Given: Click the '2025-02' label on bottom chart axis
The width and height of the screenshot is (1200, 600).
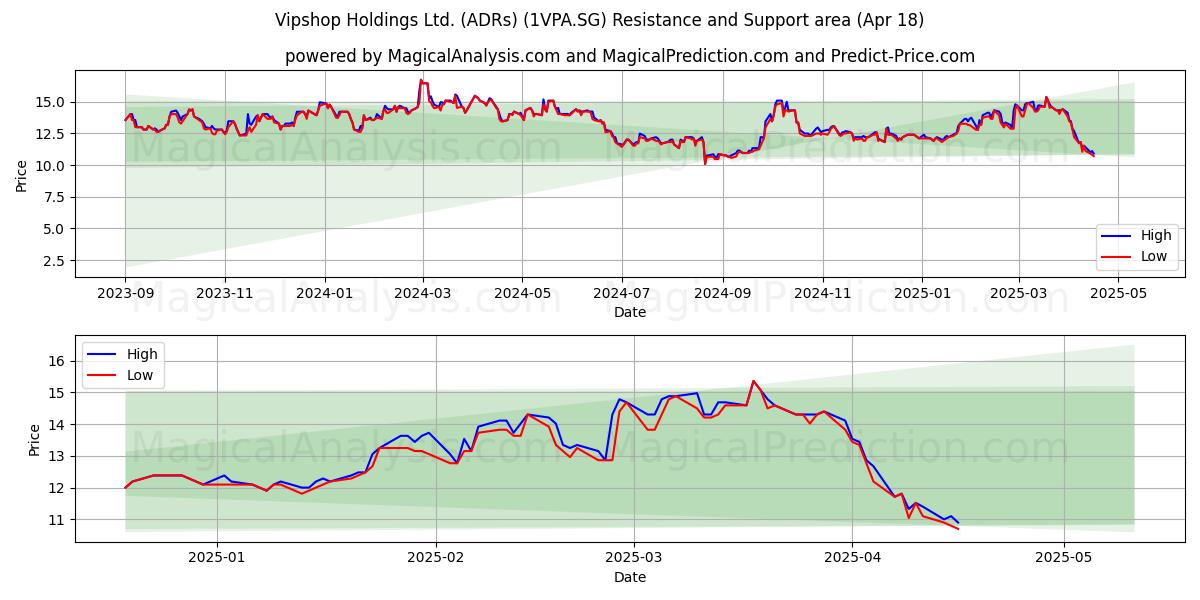Looking at the screenshot, I should coord(438,559).
